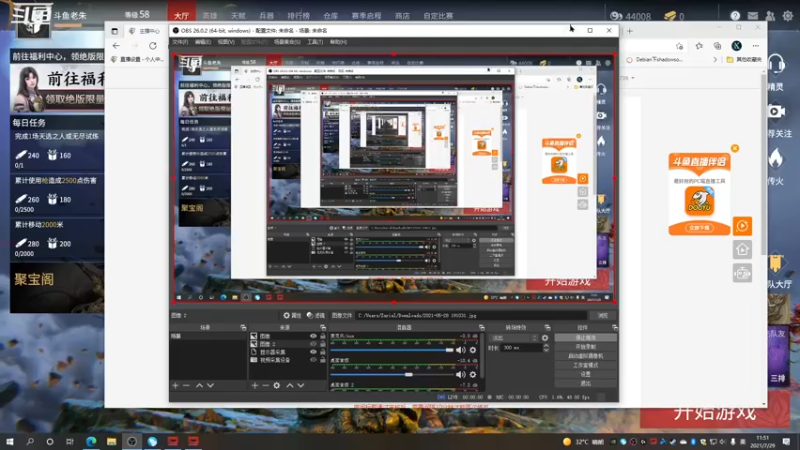This screenshot has height=450, width=800.
Task: Move scene down with the scenes panel arrow
Action: click(210, 386)
